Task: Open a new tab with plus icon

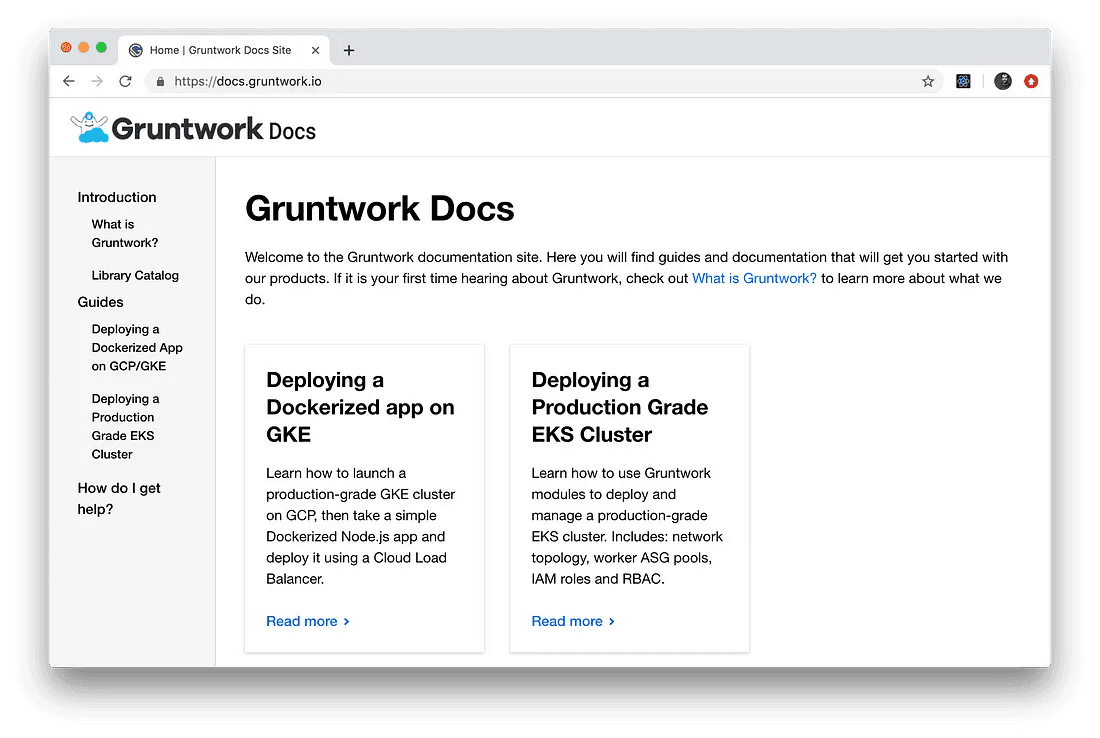Action: [349, 51]
